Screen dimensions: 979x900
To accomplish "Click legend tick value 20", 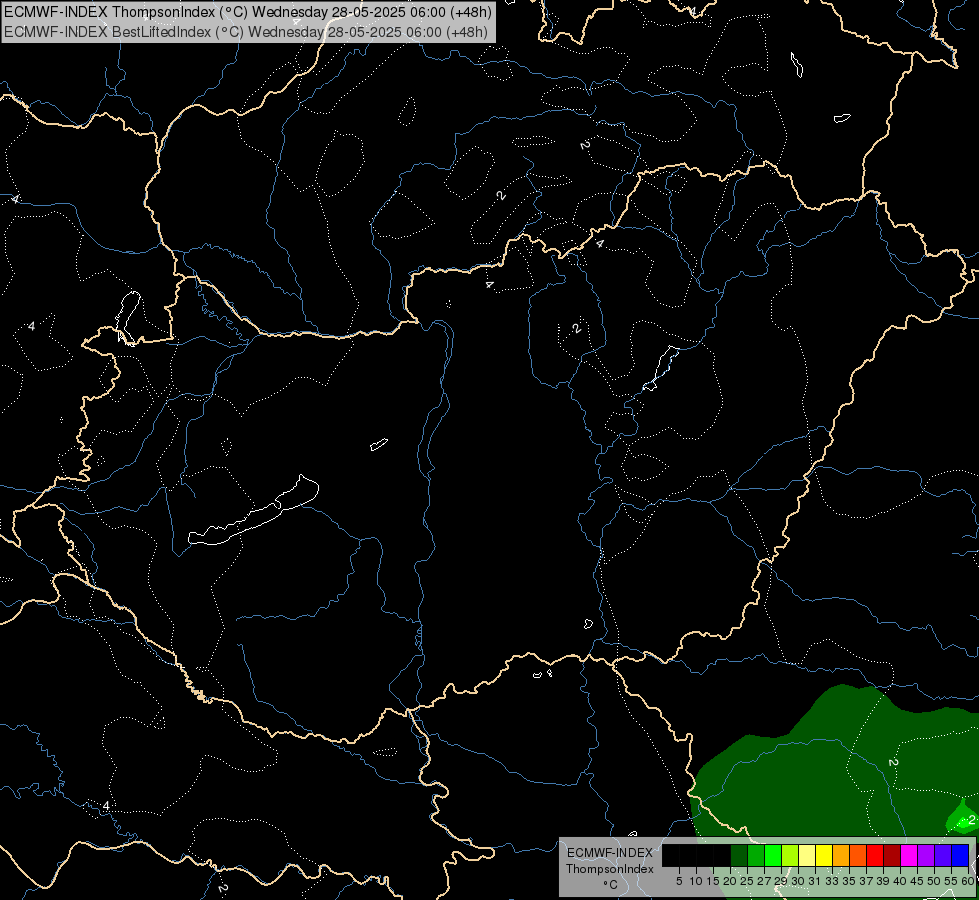I will pos(730,881).
